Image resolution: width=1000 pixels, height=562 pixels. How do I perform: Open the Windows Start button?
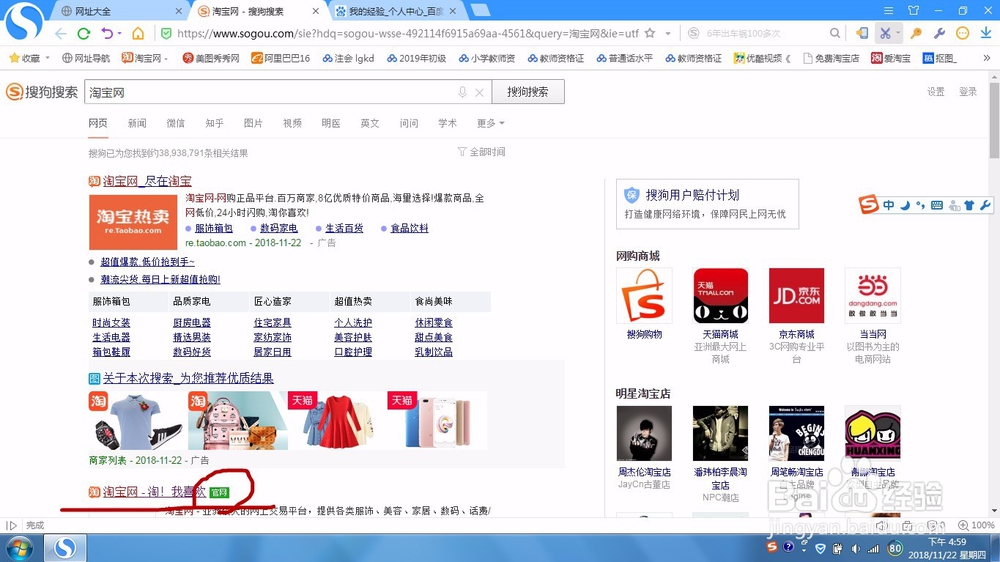tap(18, 548)
